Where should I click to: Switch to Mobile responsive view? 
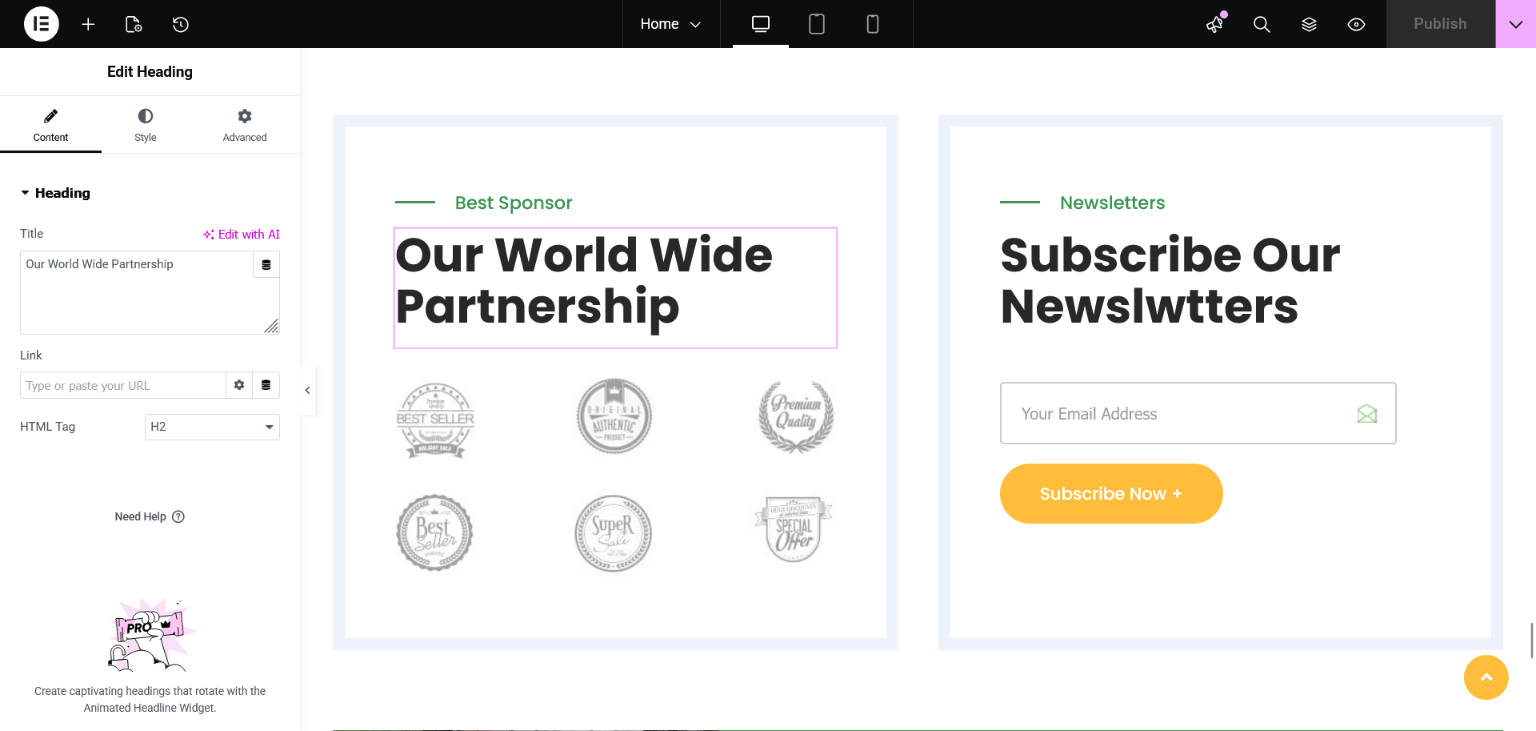[x=873, y=24]
